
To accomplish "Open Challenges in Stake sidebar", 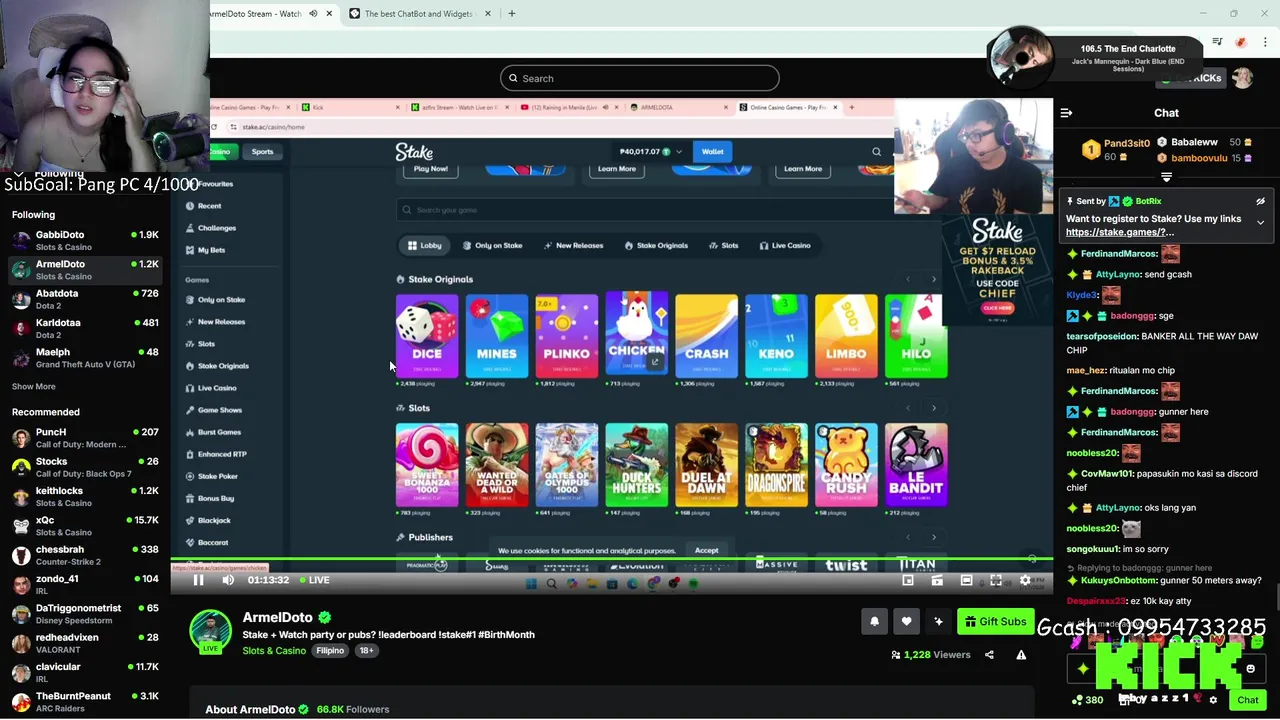I will coord(216,228).
